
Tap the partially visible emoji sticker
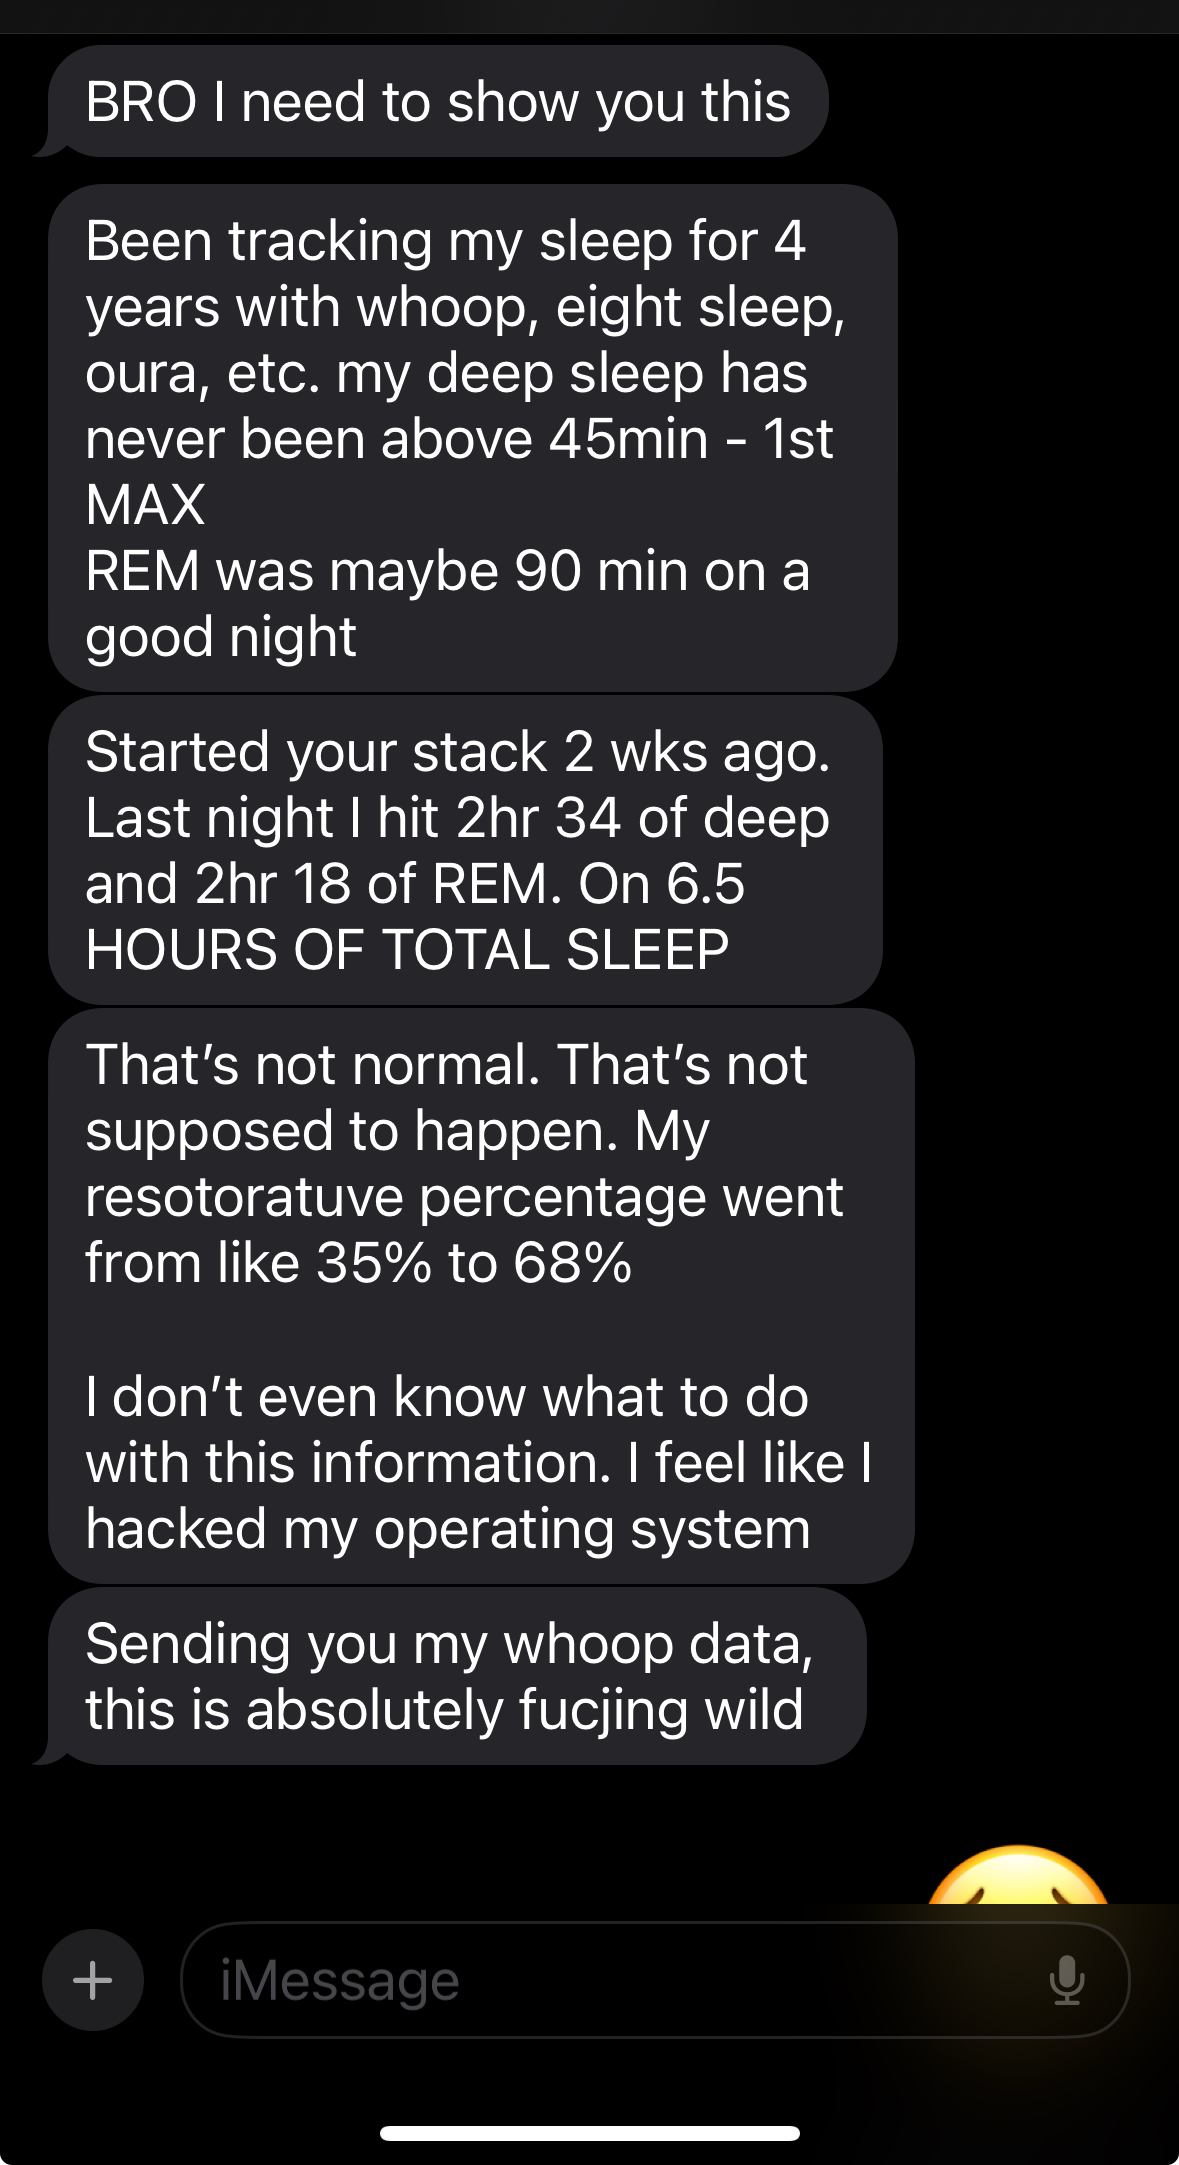coord(1017,1877)
